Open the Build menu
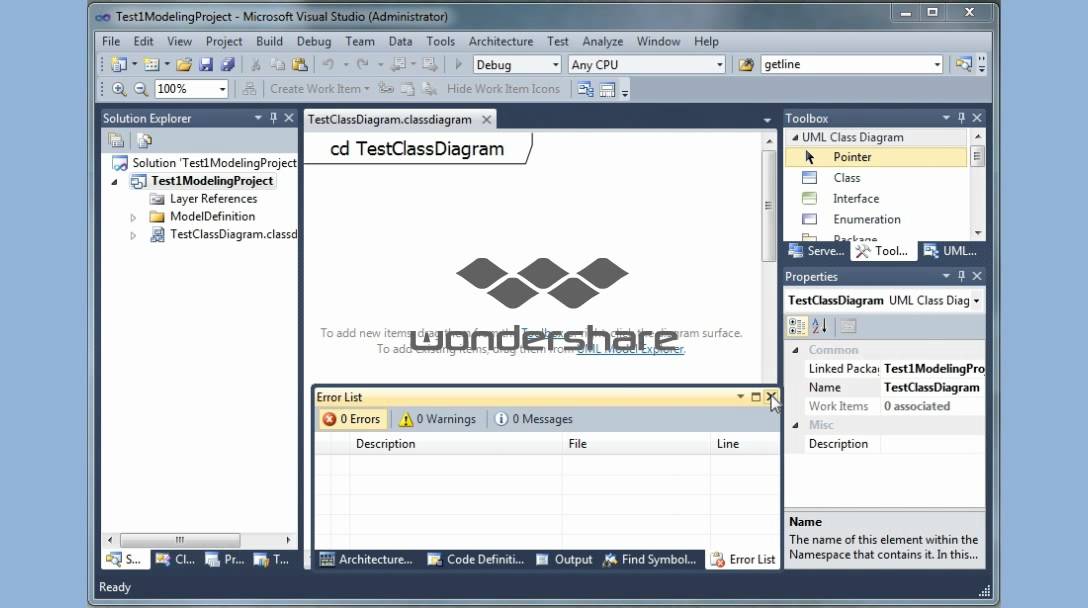 point(269,42)
